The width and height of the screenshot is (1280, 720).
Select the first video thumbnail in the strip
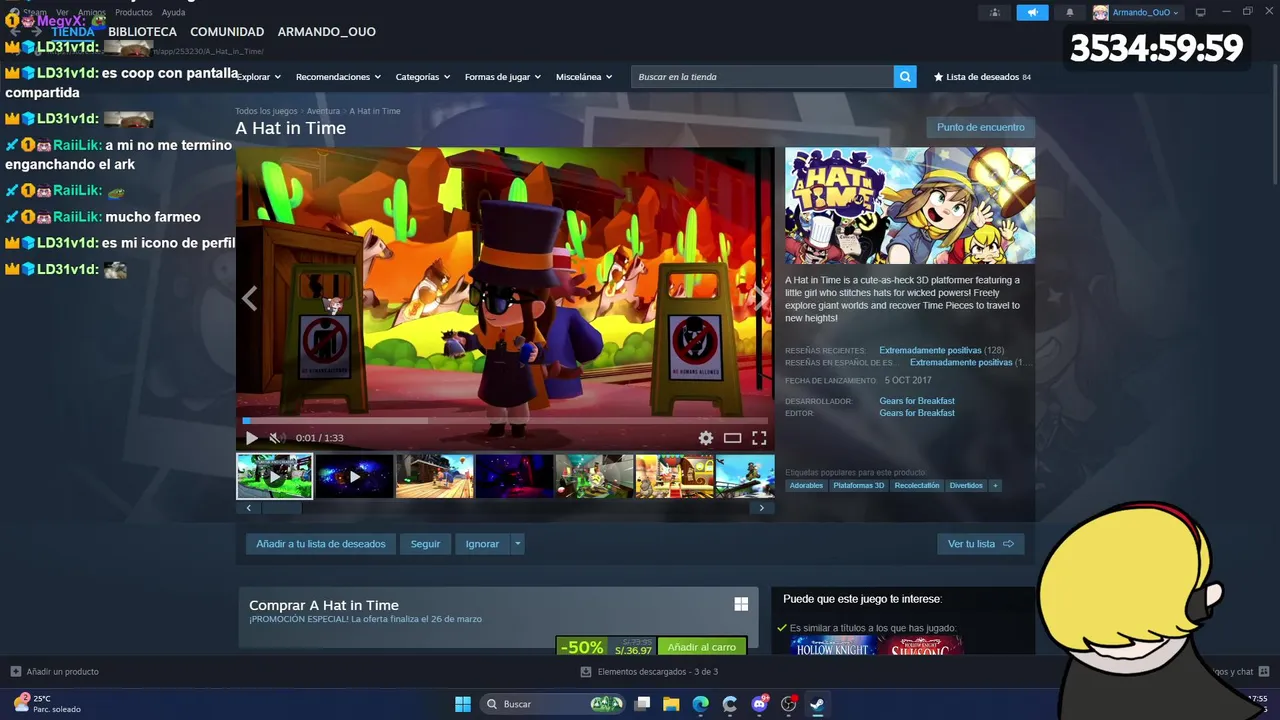[x=275, y=476]
